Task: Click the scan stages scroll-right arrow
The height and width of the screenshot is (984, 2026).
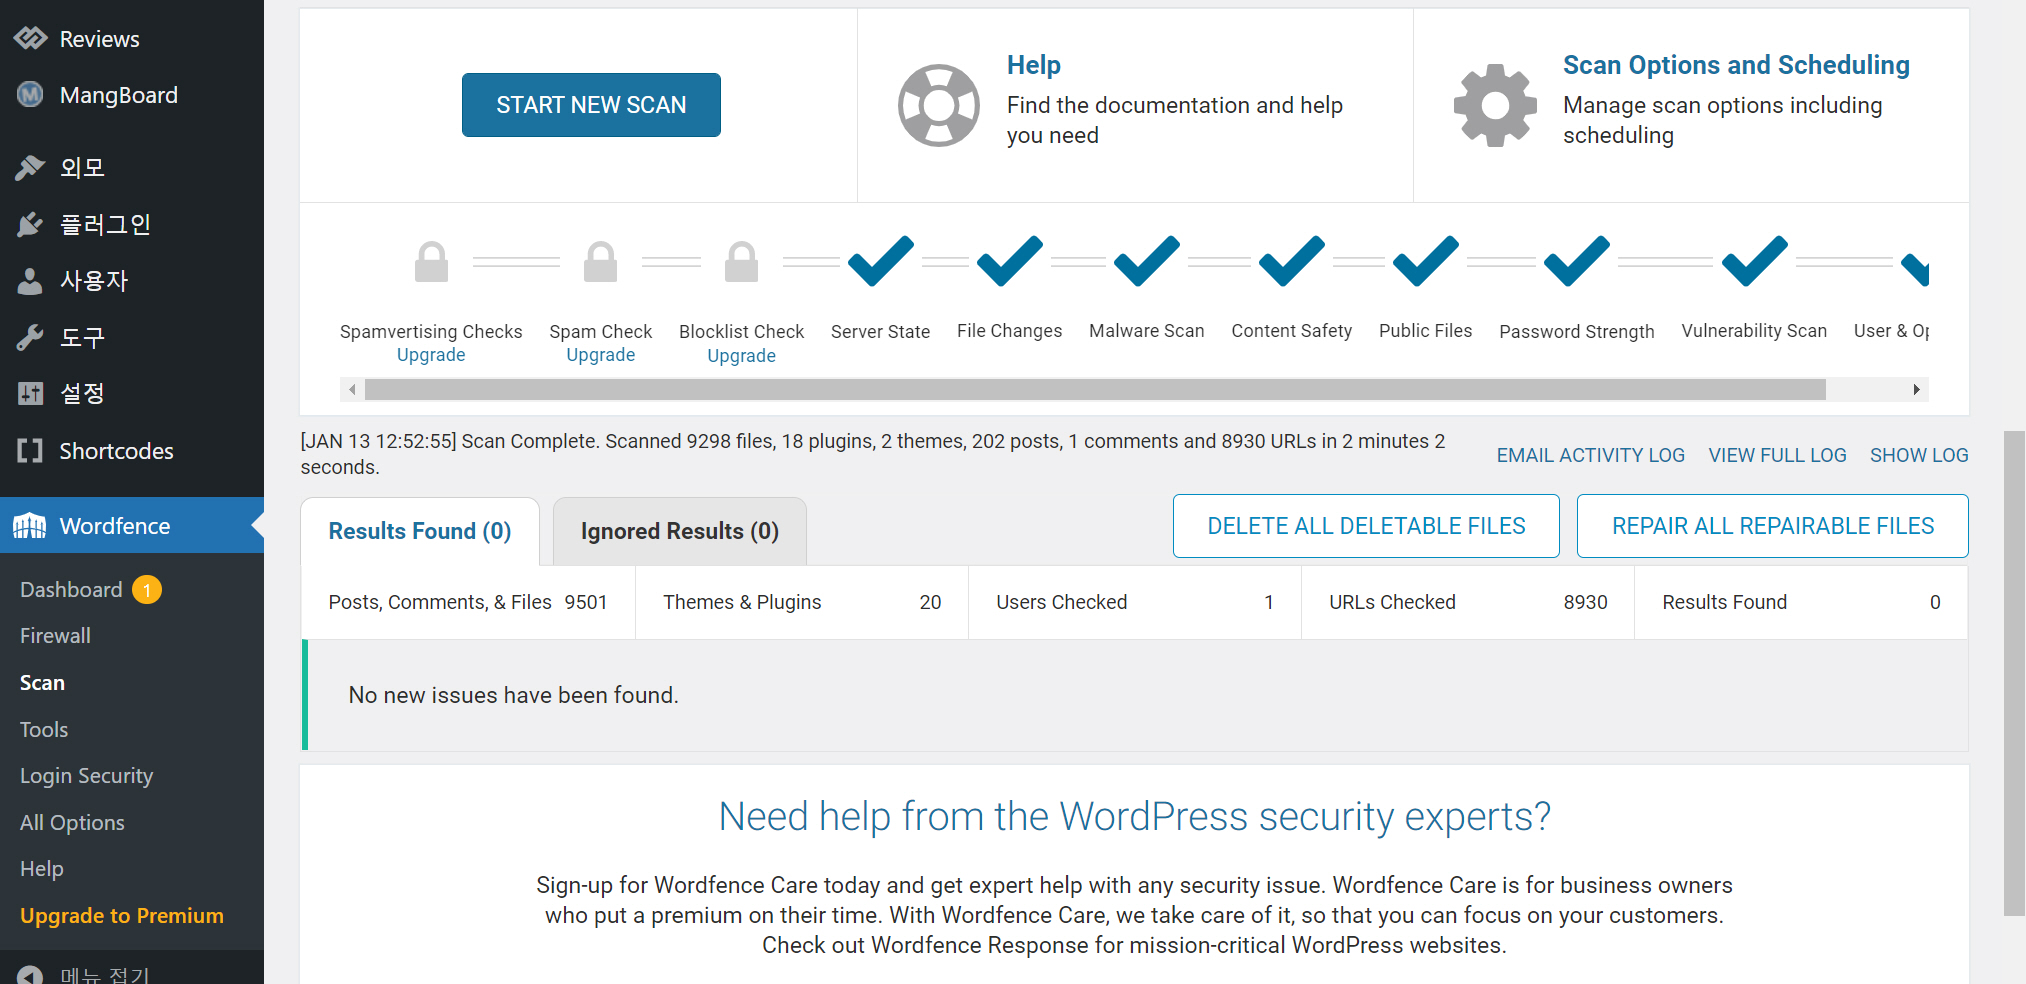Action: click(1916, 389)
